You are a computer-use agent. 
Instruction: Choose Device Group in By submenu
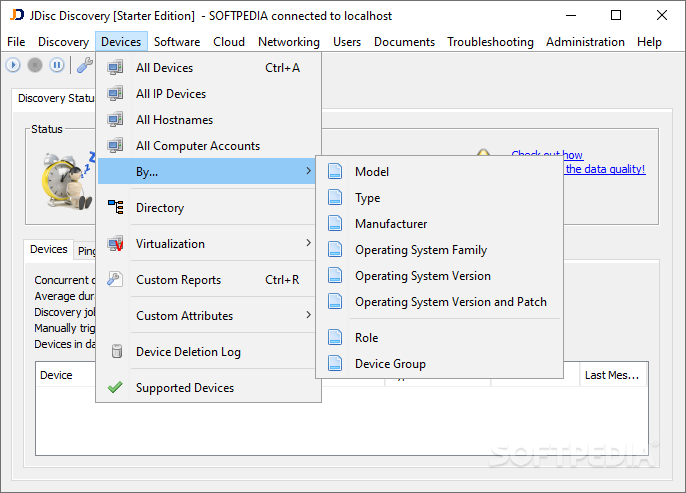point(439,364)
